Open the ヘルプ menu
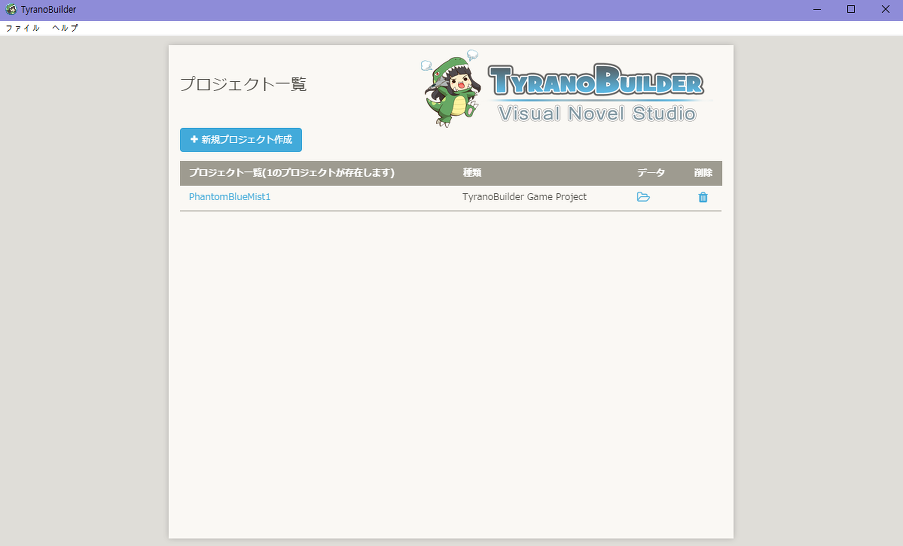The image size is (903, 546). (x=65, y=28)
